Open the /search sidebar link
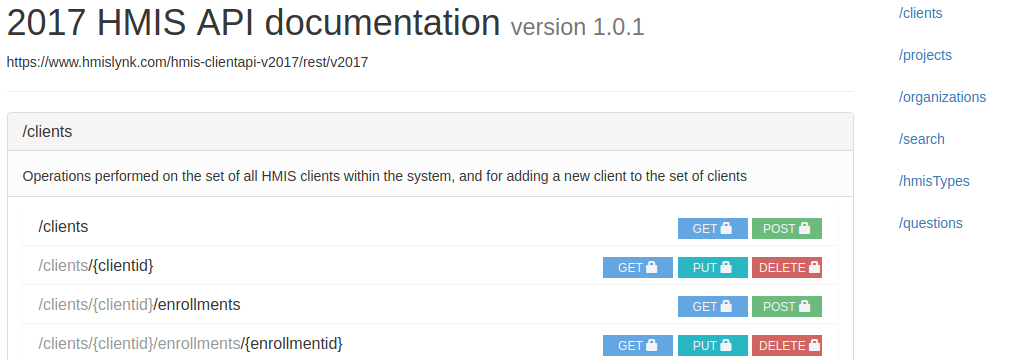 921,139
